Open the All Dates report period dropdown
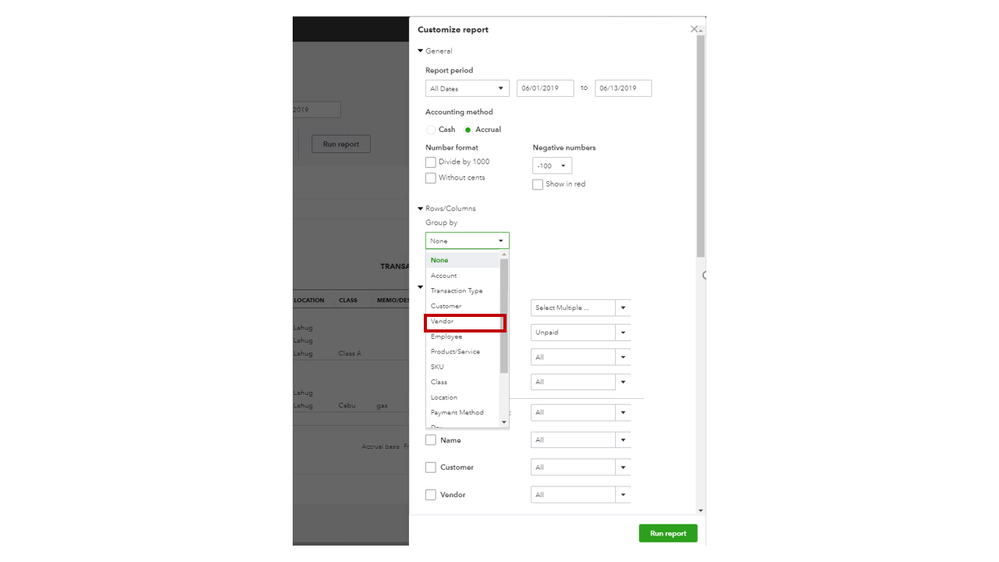999x562 pixels. [x=467, y=89]
